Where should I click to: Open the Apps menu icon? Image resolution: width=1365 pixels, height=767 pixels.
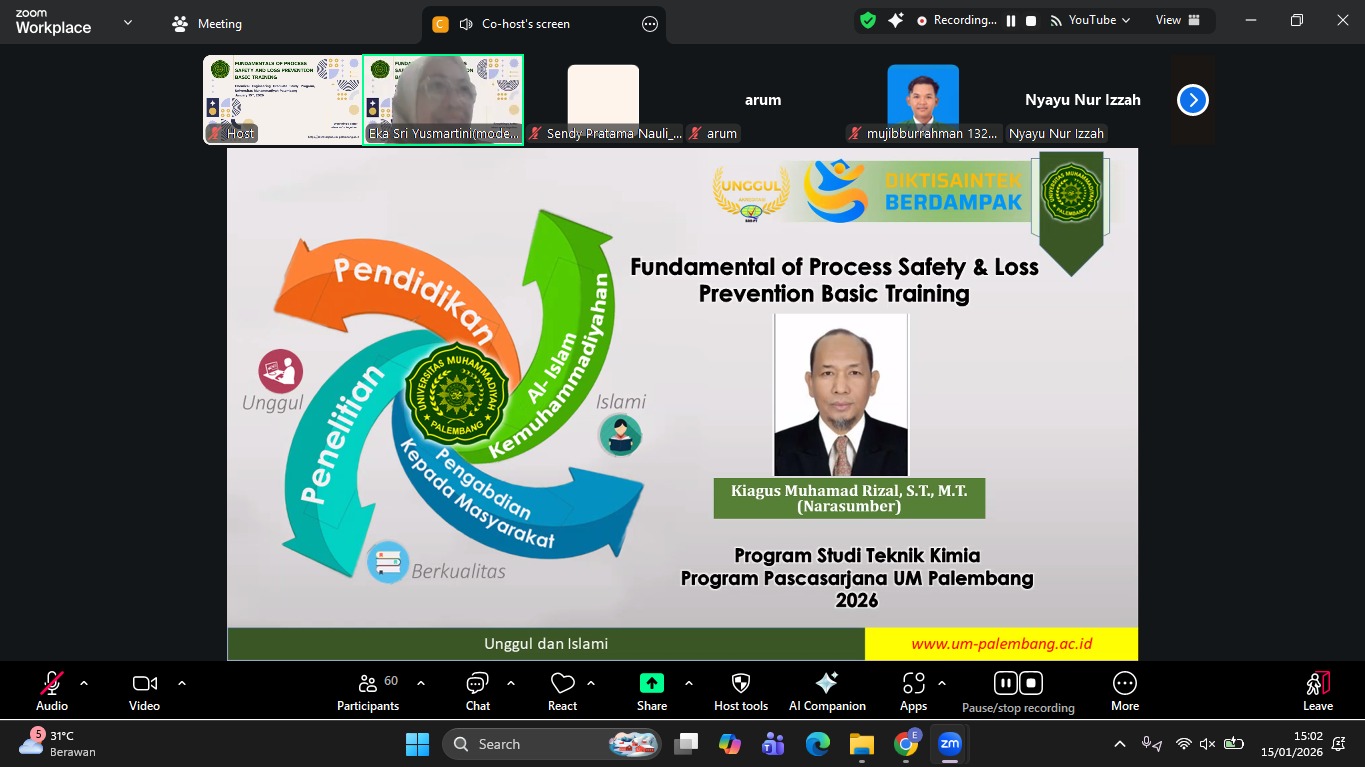pyautogui.click(x=913, y=691)
